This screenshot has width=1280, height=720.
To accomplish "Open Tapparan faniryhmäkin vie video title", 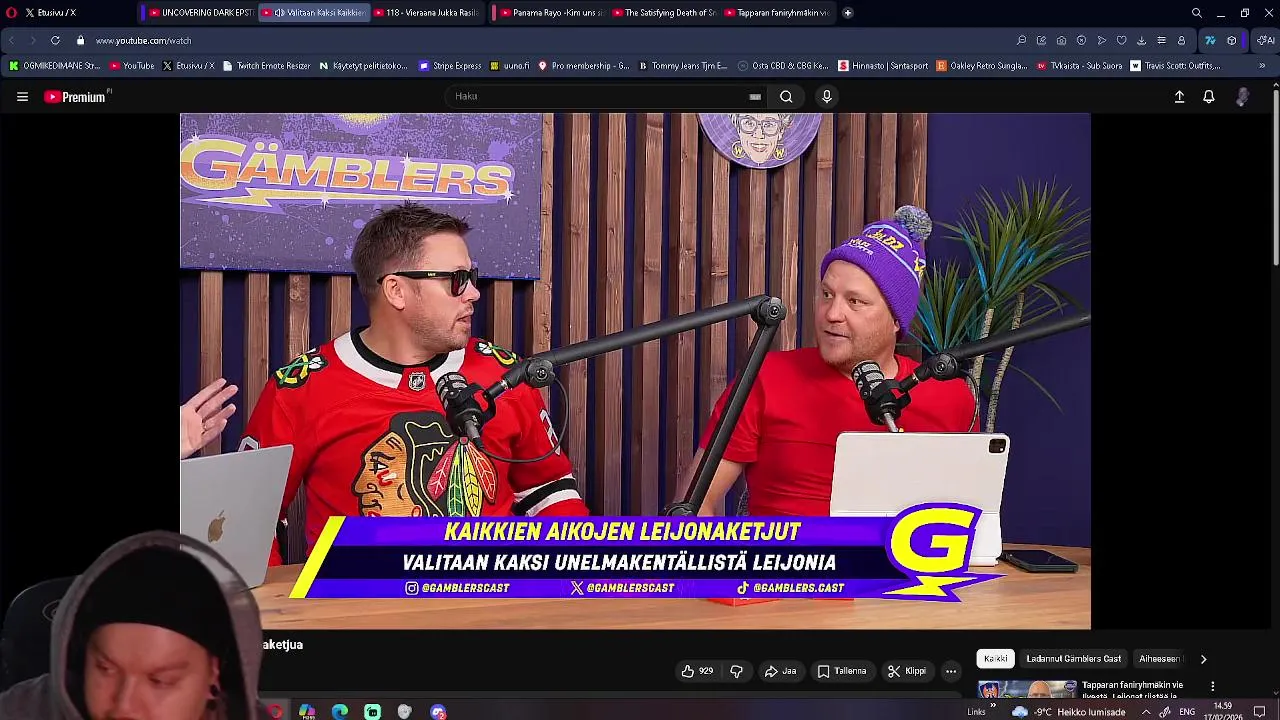I will pos(1132,689).
